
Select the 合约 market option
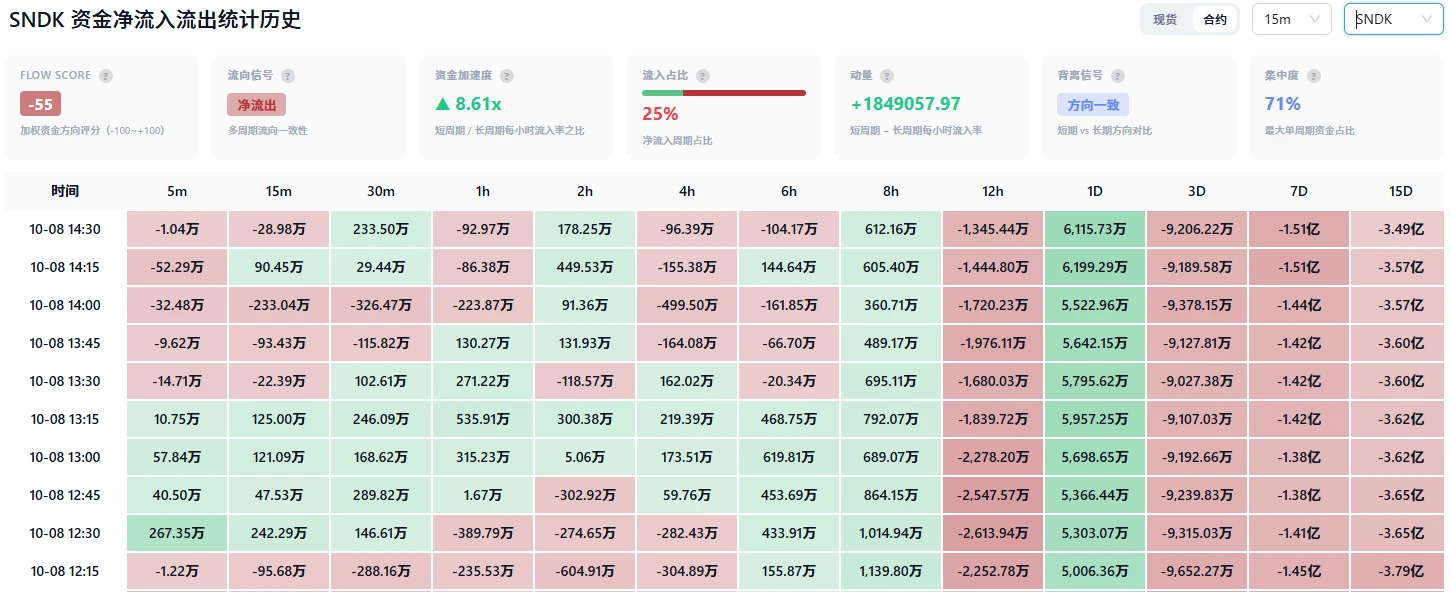pos(1215,19)
